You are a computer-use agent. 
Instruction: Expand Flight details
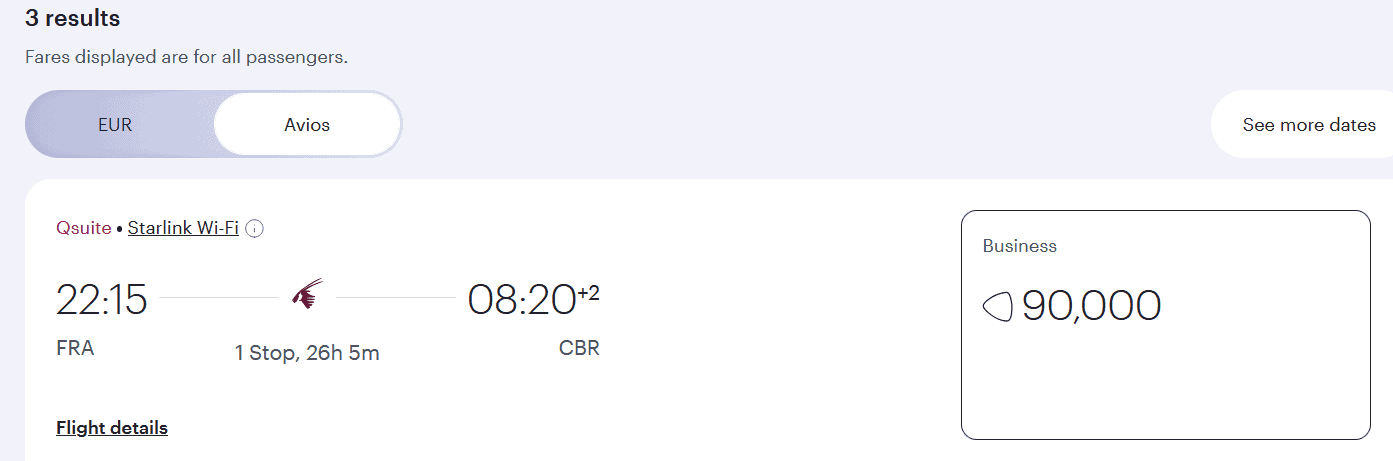point(112,428)
